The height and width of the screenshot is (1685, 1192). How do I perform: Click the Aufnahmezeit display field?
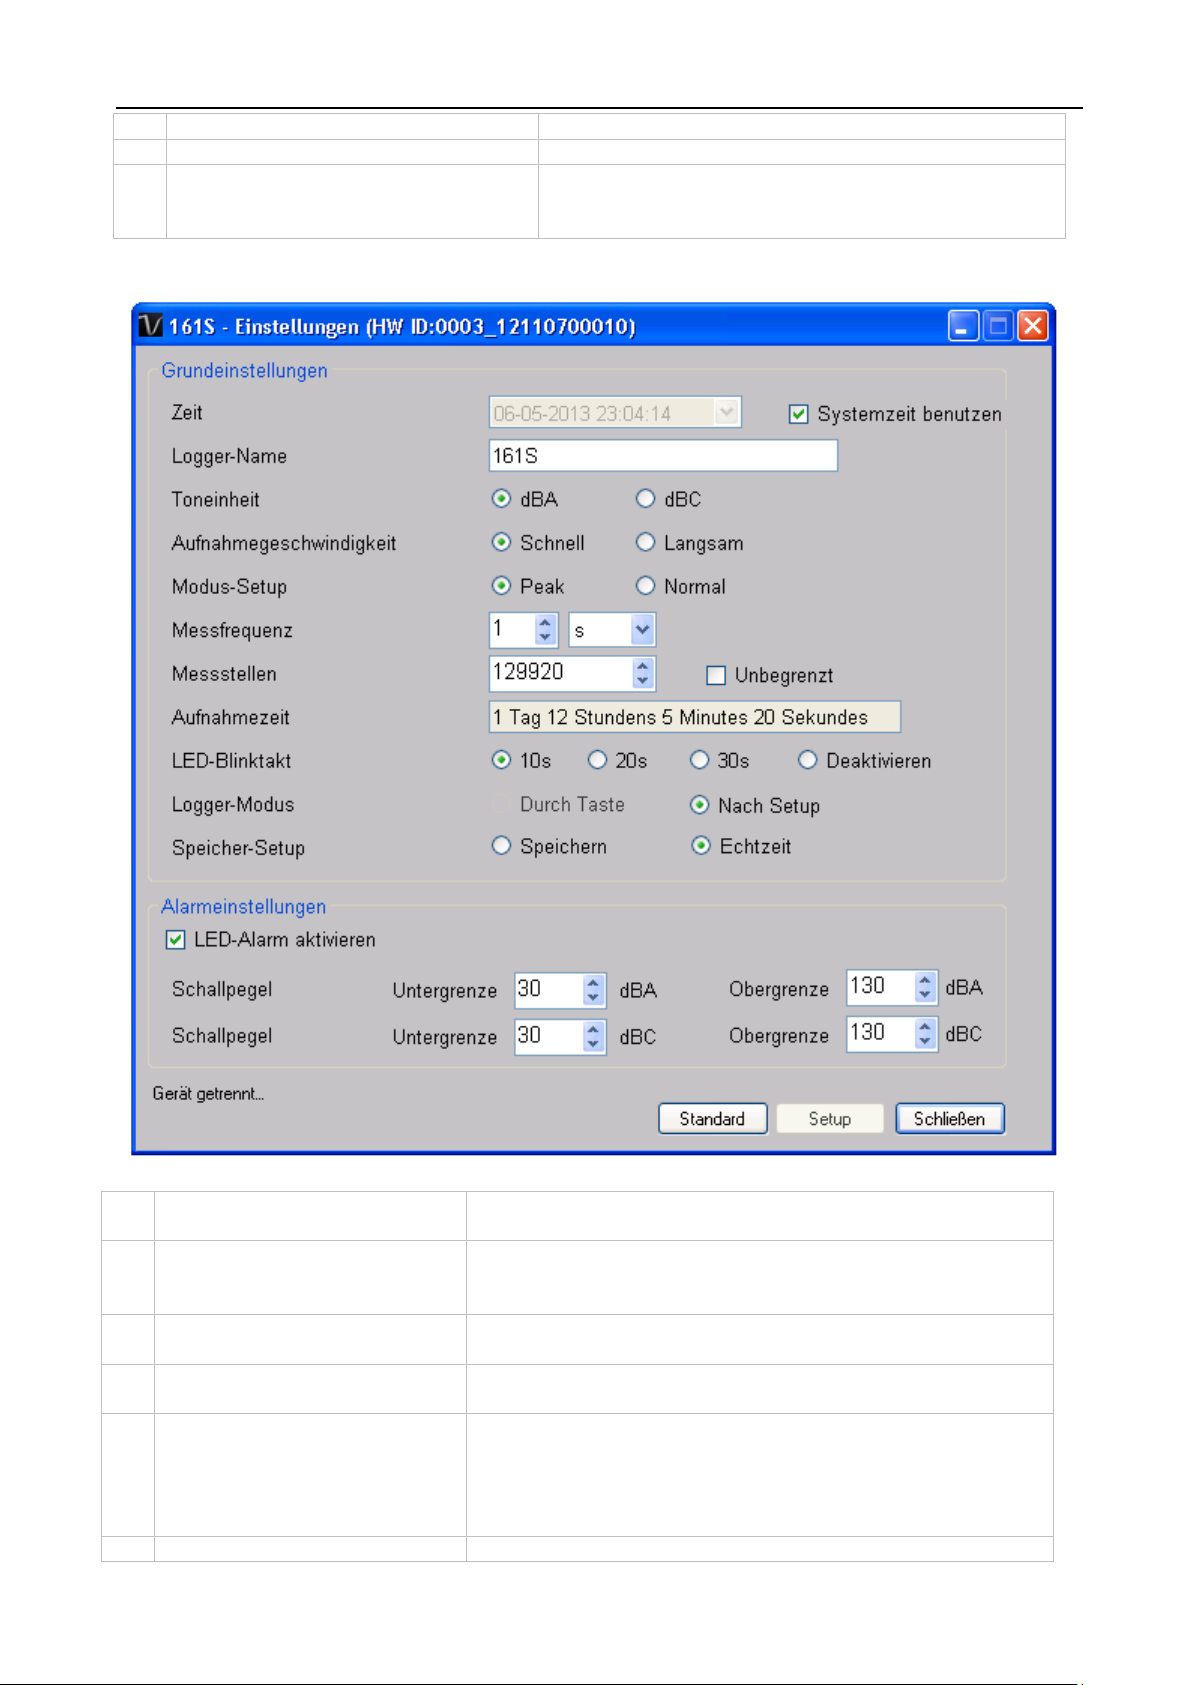pyautogui.click(x=695, y=717)
